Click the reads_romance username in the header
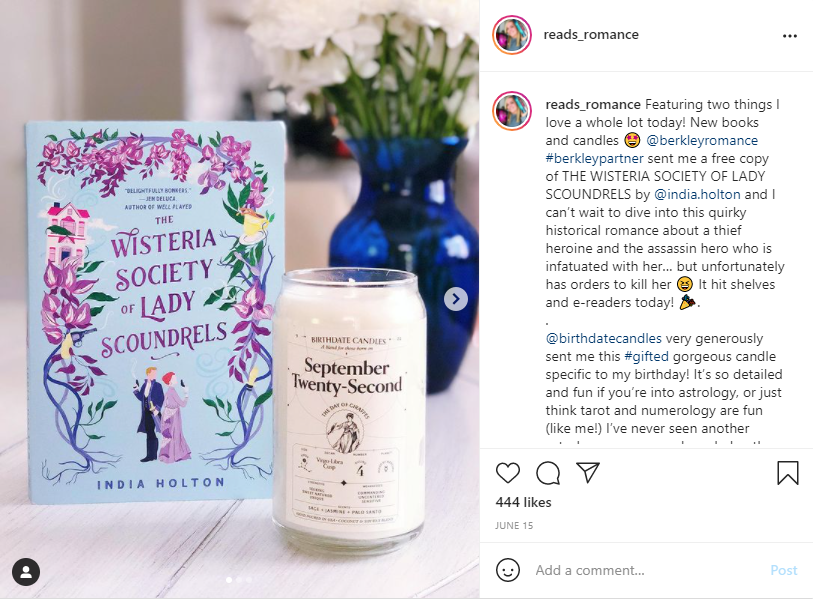 click(591, 35)
